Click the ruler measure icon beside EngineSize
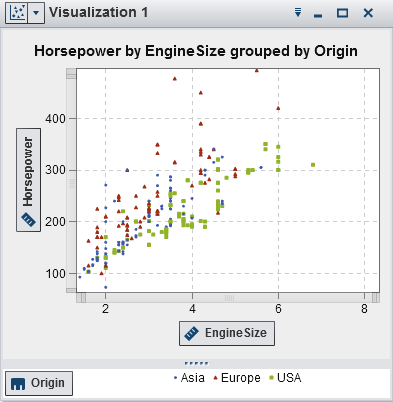Viewport: 393px width, 402px height. click(191, 333)
